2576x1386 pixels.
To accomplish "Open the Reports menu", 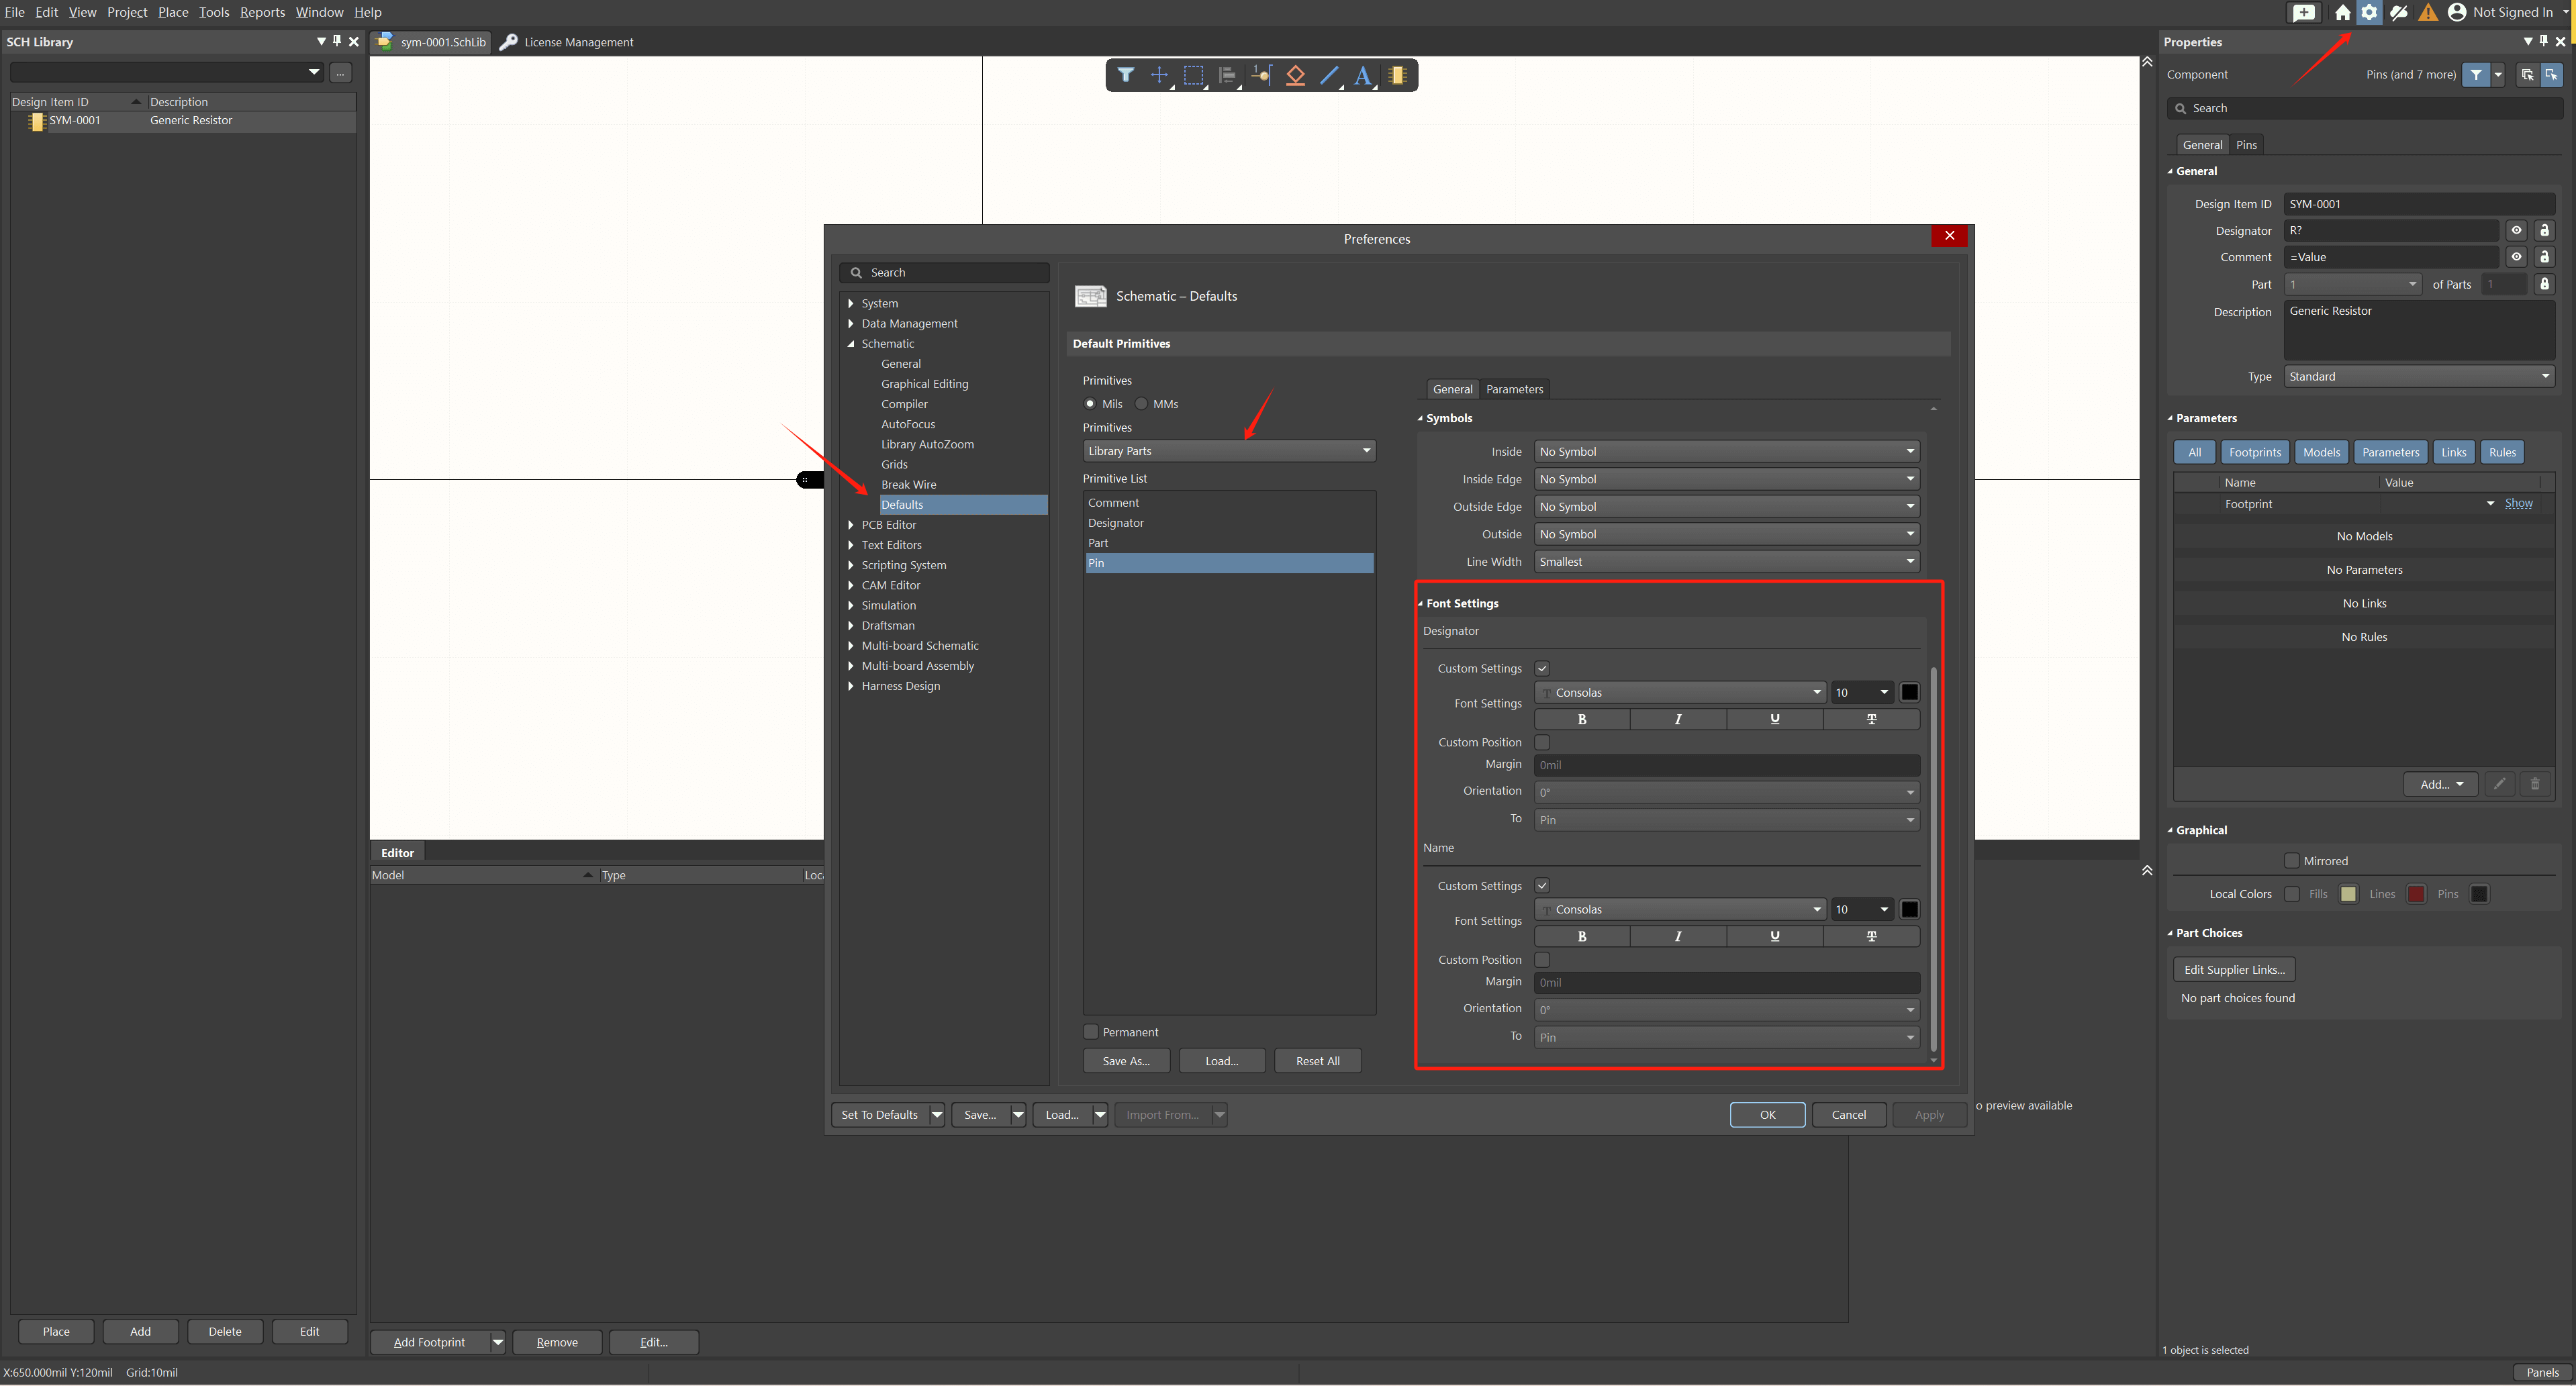I will click(262, 12).
